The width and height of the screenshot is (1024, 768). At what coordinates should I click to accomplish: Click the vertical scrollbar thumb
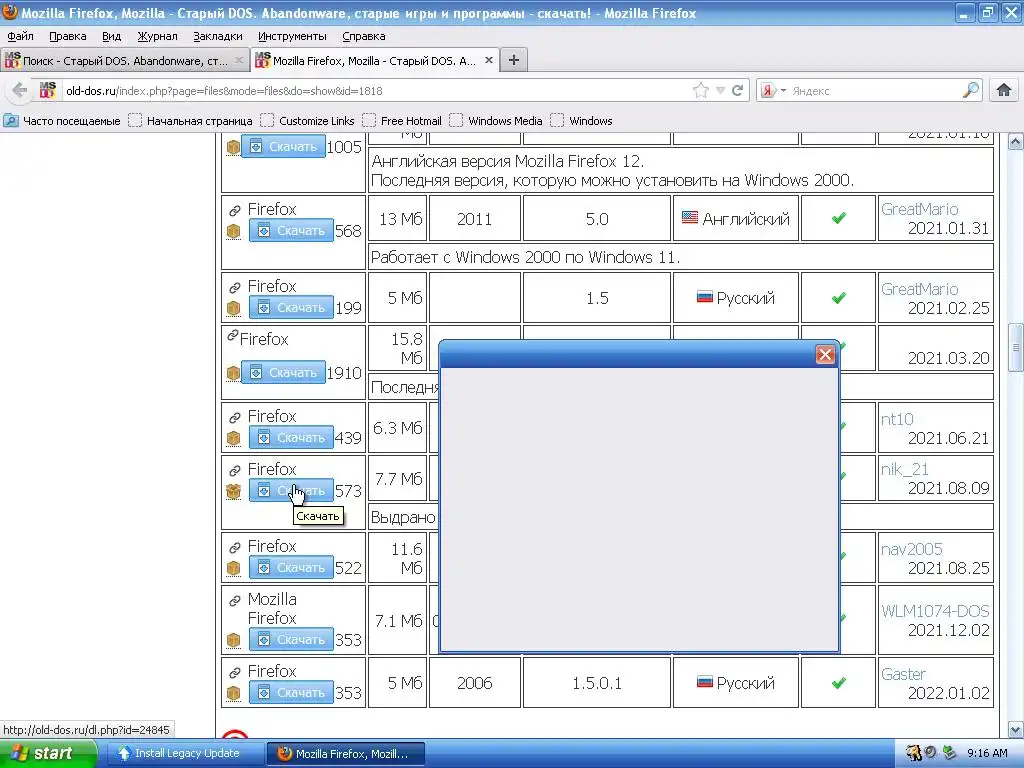(1016, 347)
